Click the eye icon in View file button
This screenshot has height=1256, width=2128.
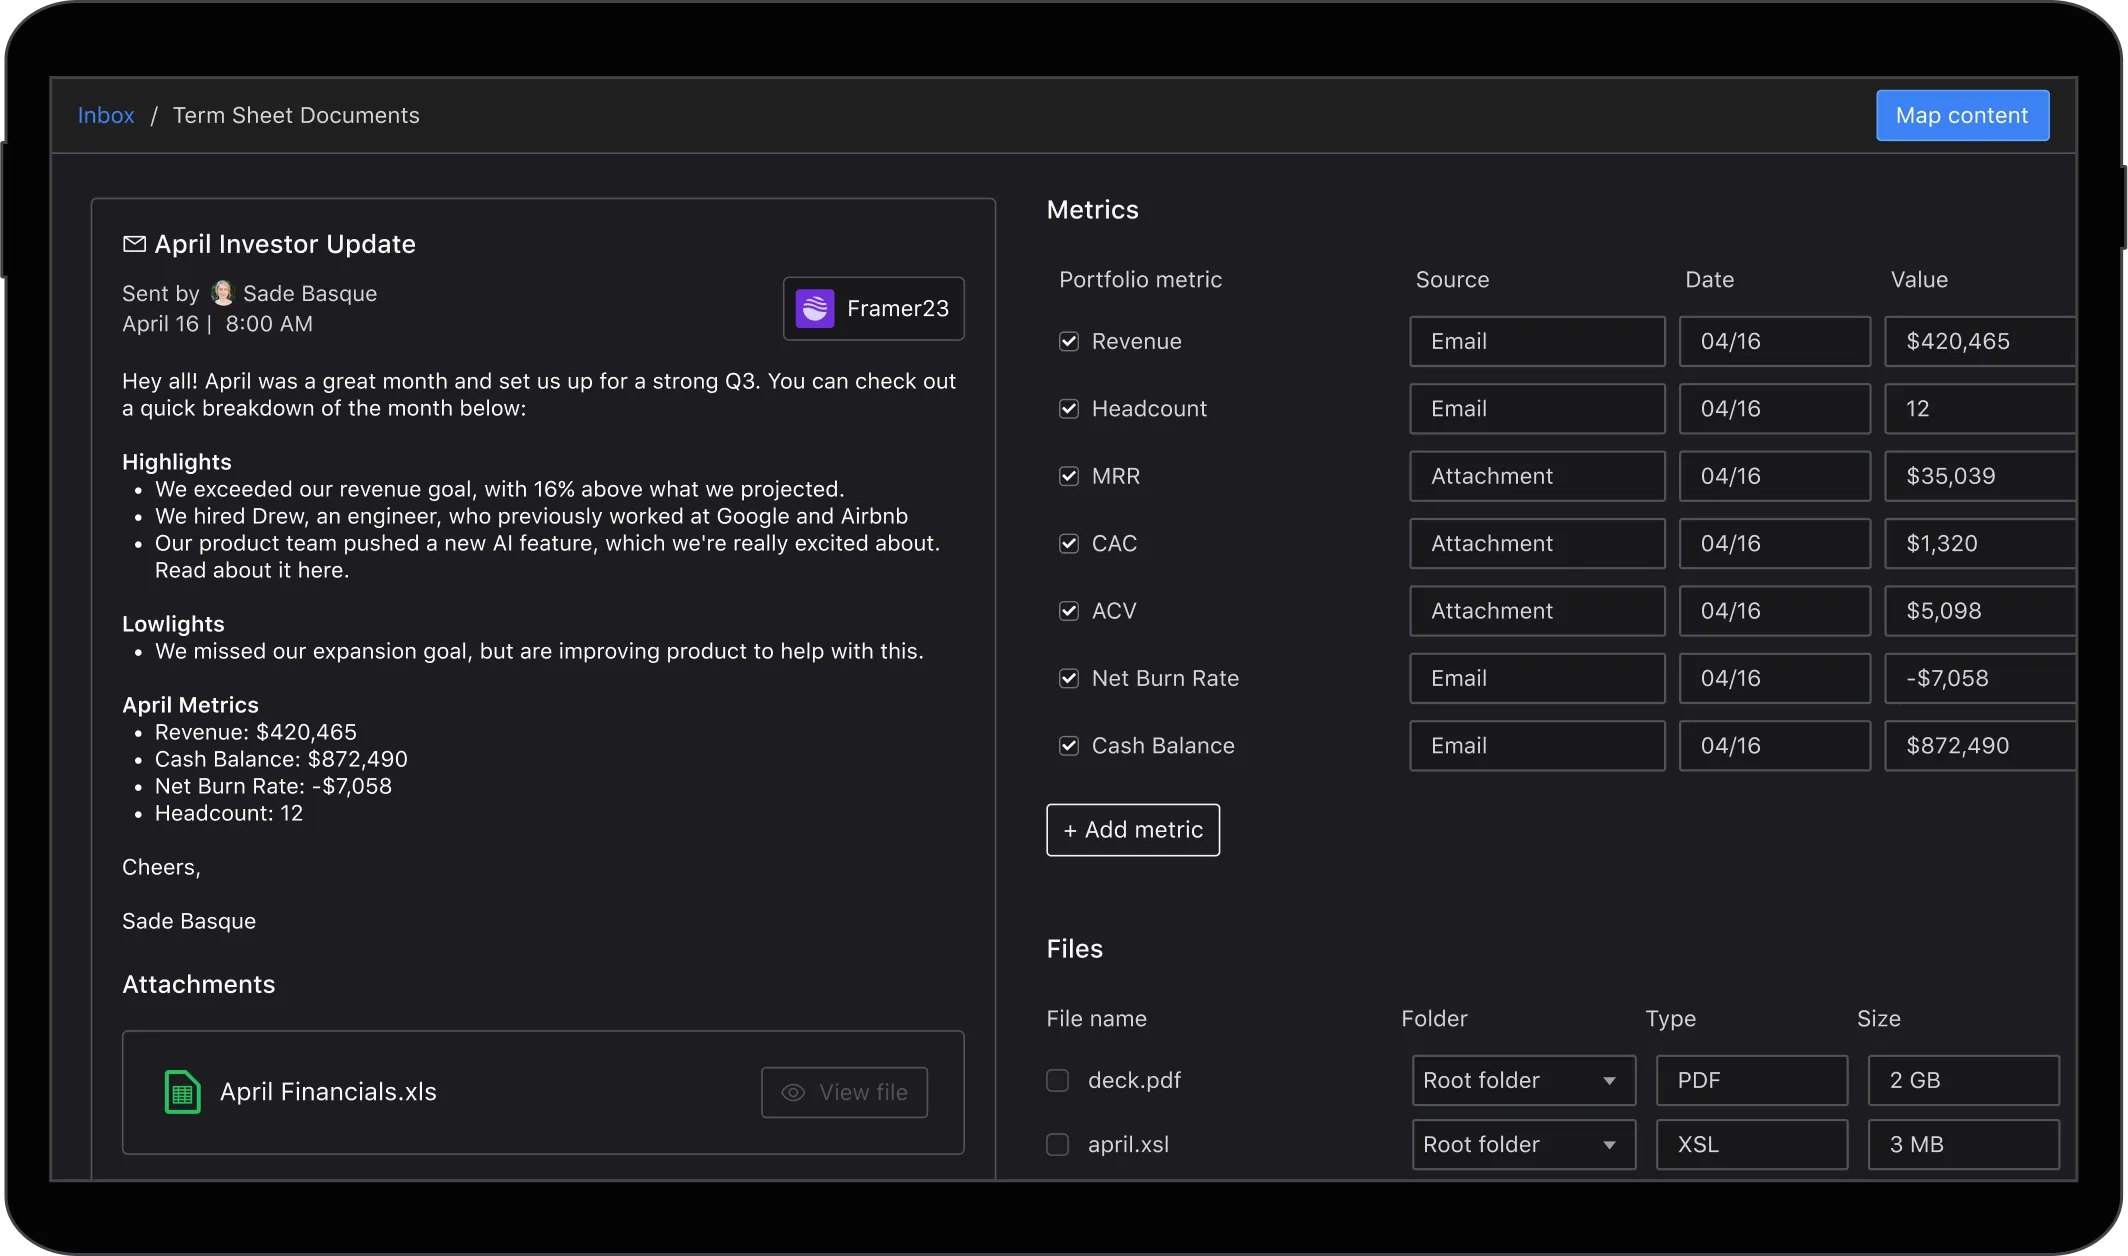793,1092
